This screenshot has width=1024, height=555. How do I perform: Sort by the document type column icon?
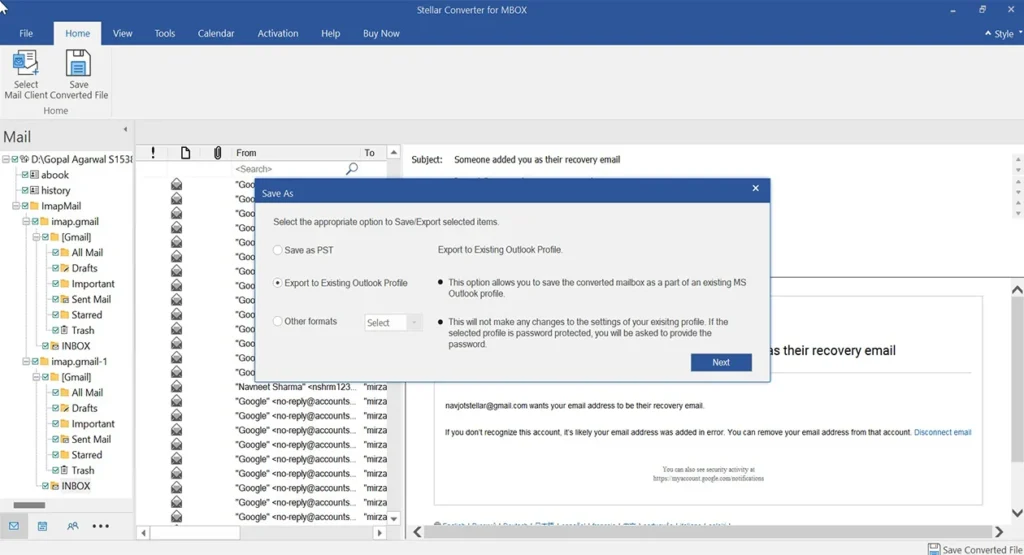tap(185, 153)
